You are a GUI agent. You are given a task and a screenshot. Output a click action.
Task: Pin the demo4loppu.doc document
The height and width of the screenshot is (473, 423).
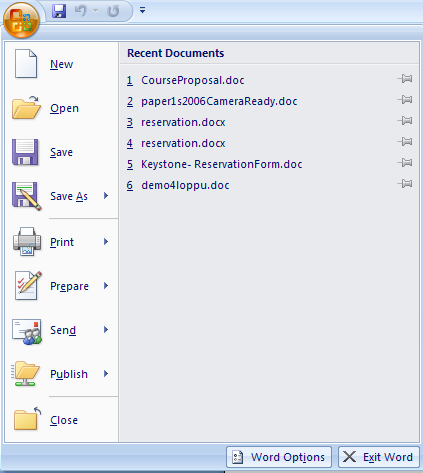405,184
